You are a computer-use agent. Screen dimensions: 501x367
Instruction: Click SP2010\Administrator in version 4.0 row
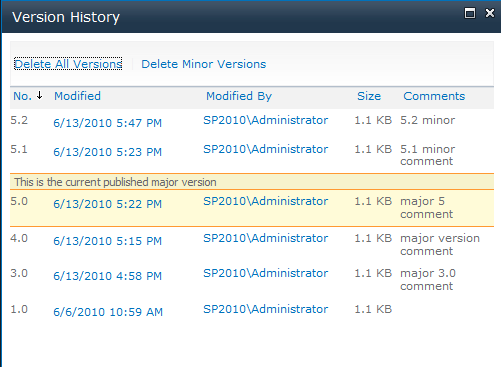266,238
